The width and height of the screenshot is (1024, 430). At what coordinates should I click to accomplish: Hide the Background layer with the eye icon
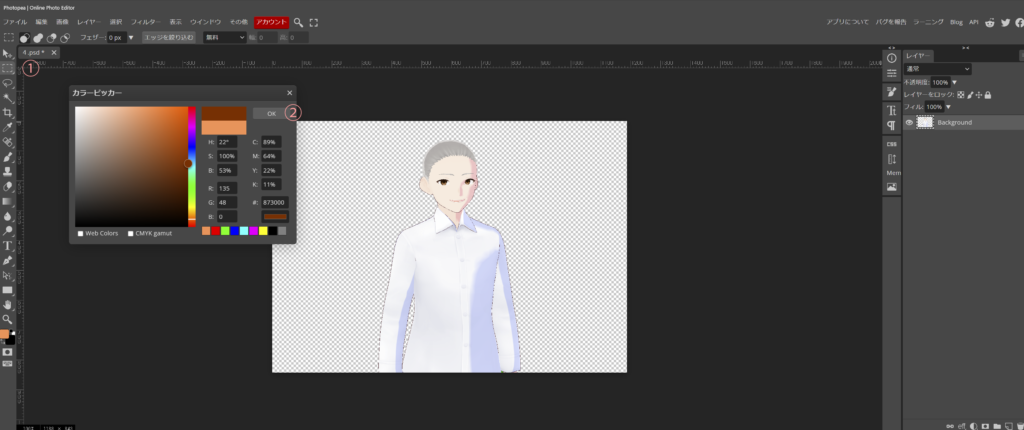(x=909, y=123)
